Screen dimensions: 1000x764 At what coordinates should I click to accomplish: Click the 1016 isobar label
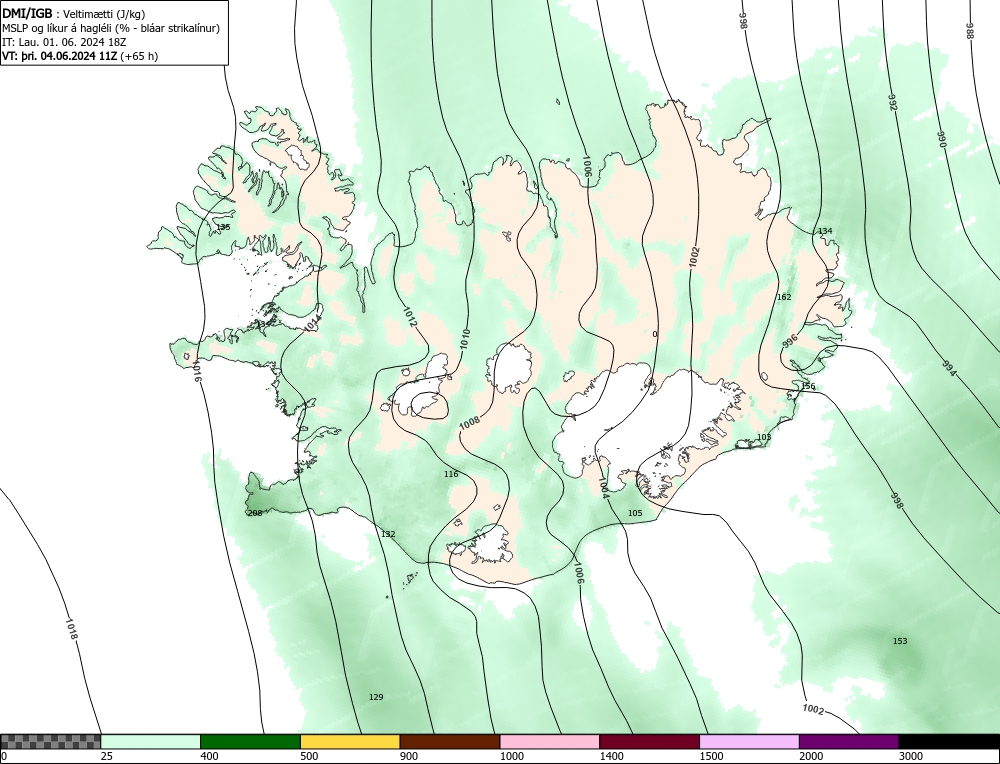pos(196,371)
